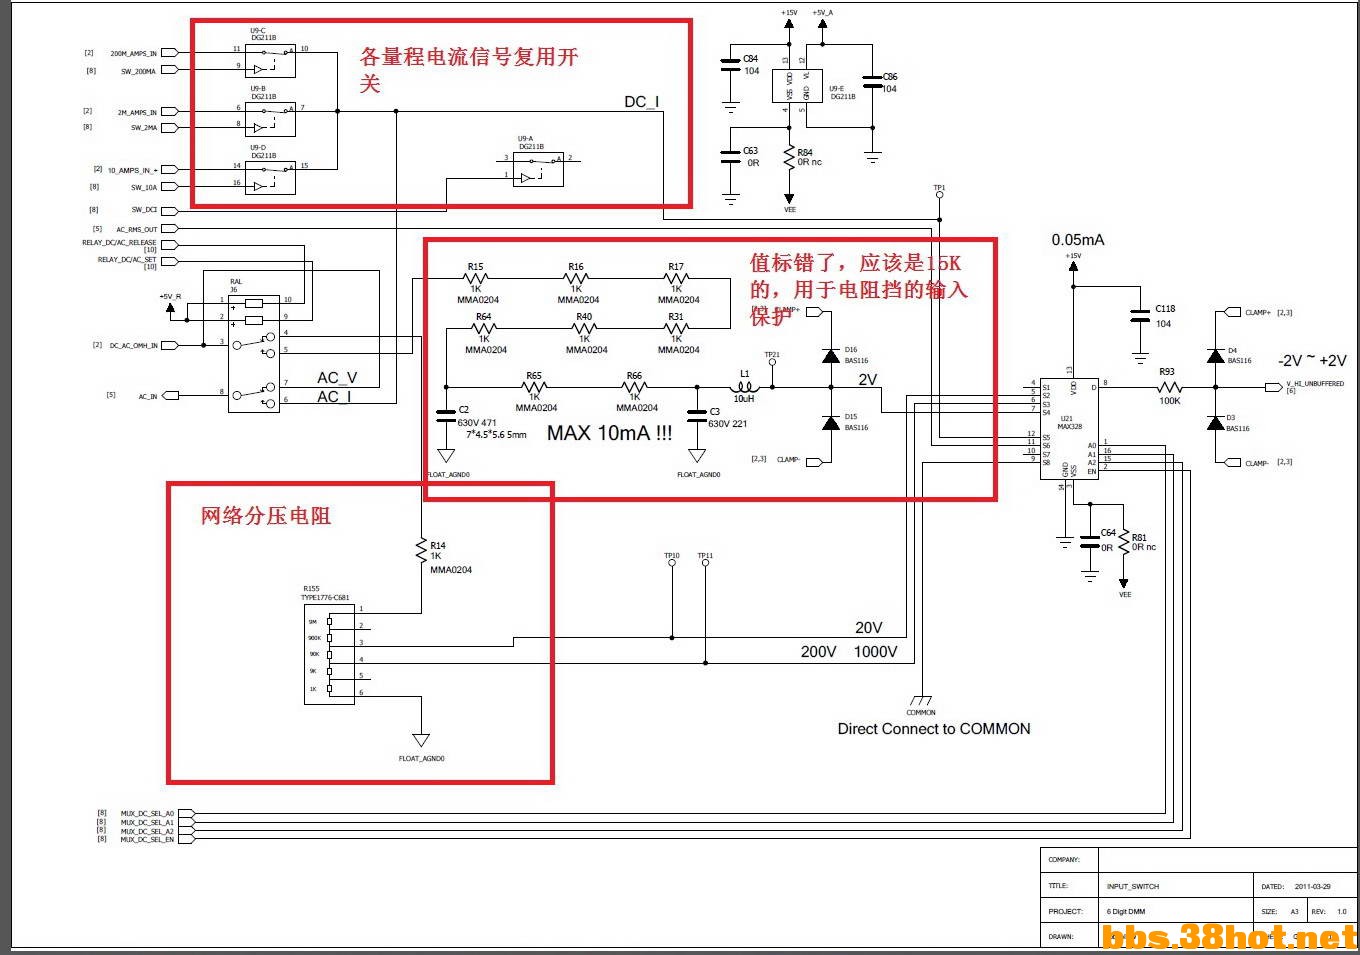Click the RELAY_DC/AC_SET port label
Viewport: 1360px width, 955px height.
(x=127, y=260)
